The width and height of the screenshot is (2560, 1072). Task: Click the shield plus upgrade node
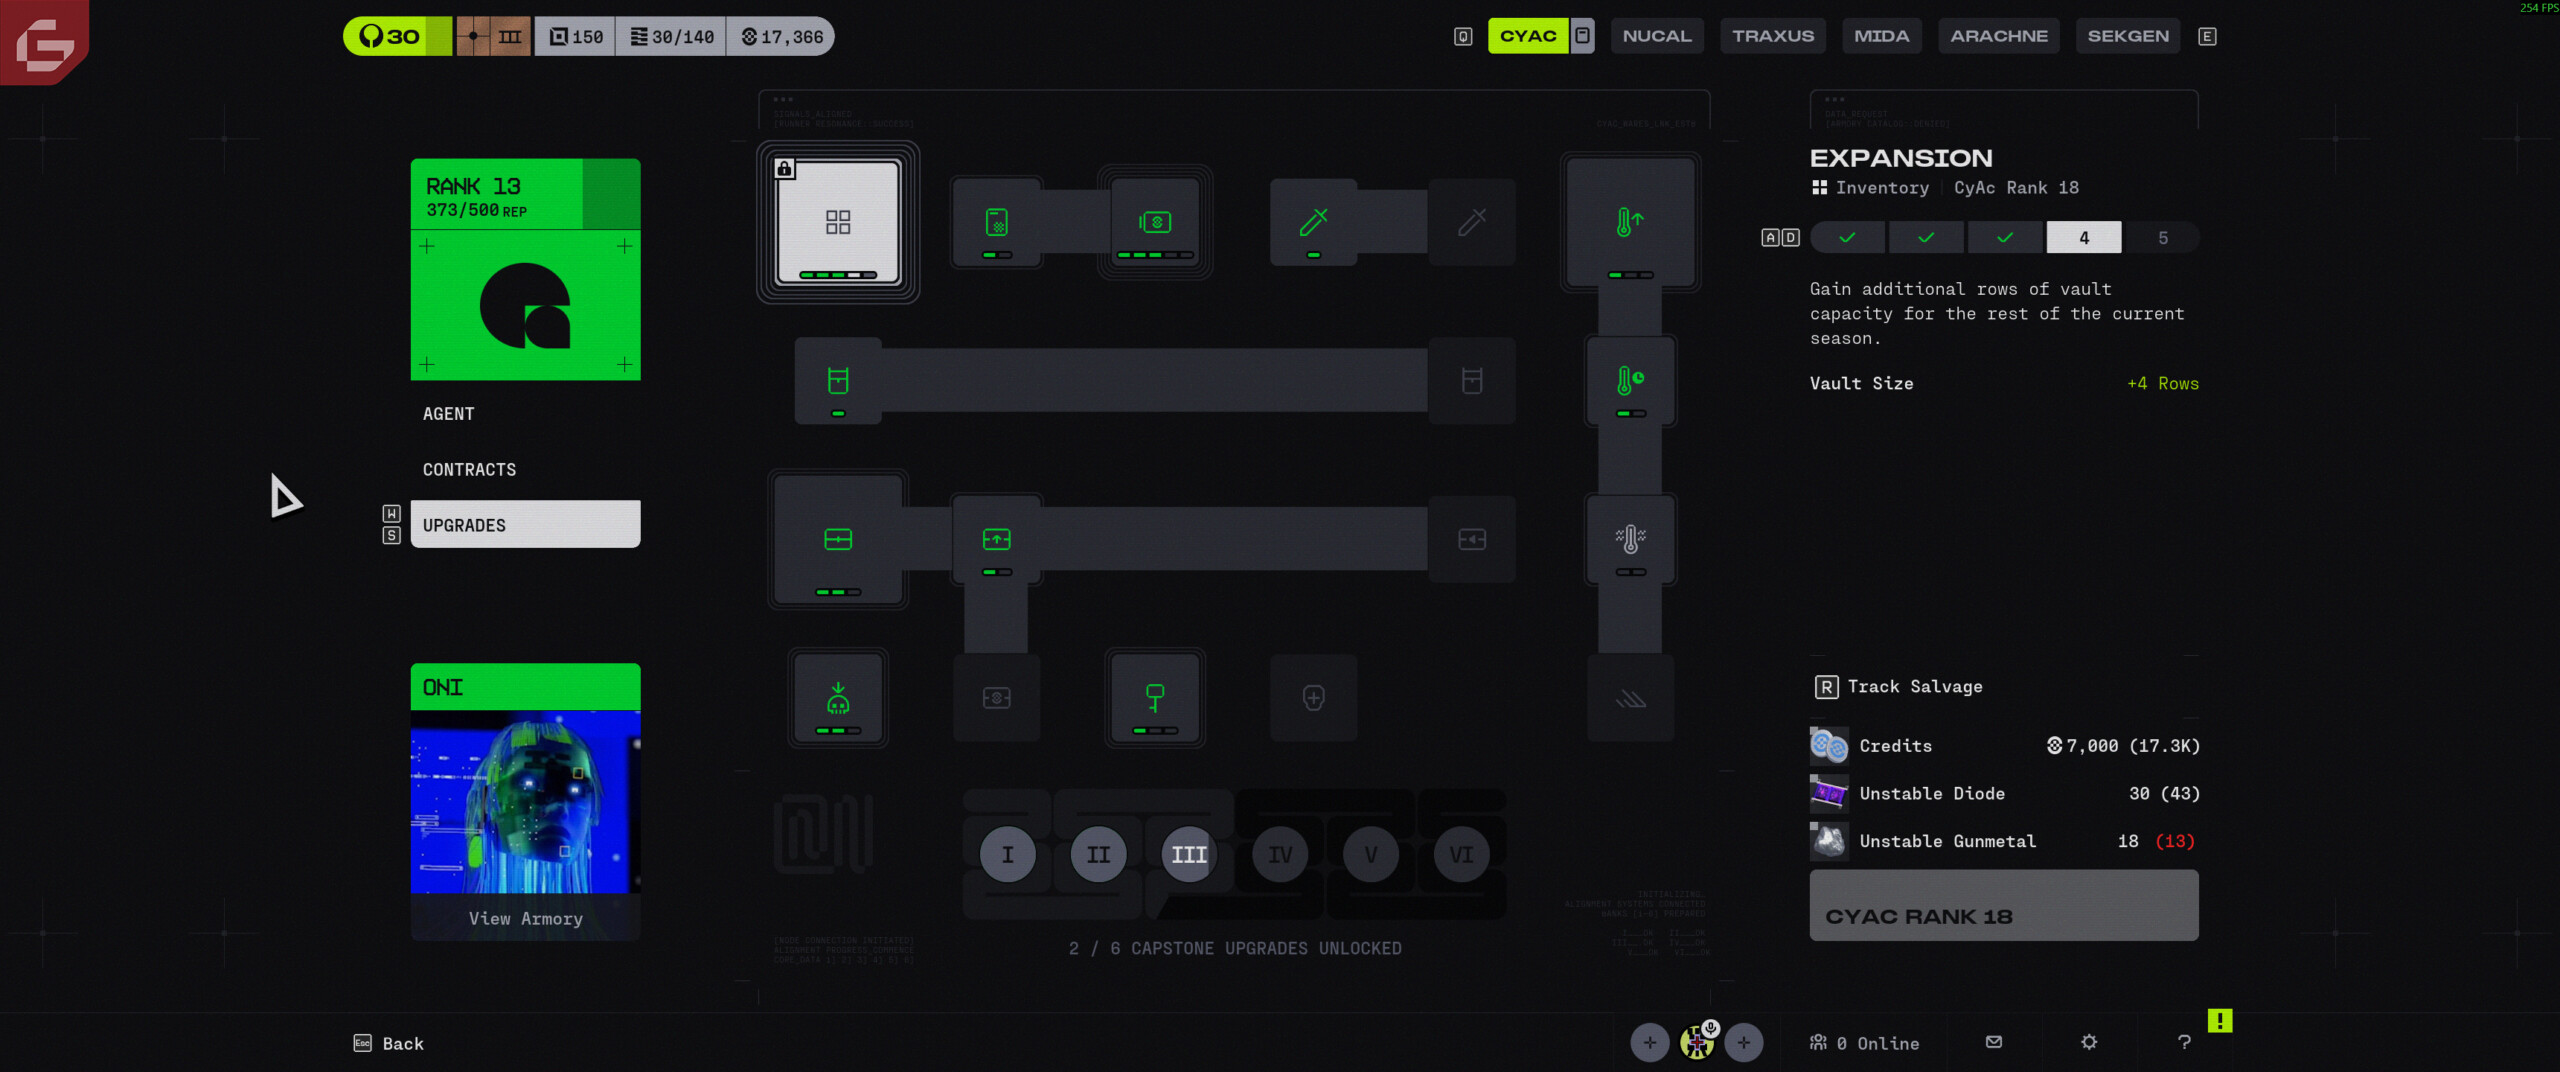tap(1313, 698)
